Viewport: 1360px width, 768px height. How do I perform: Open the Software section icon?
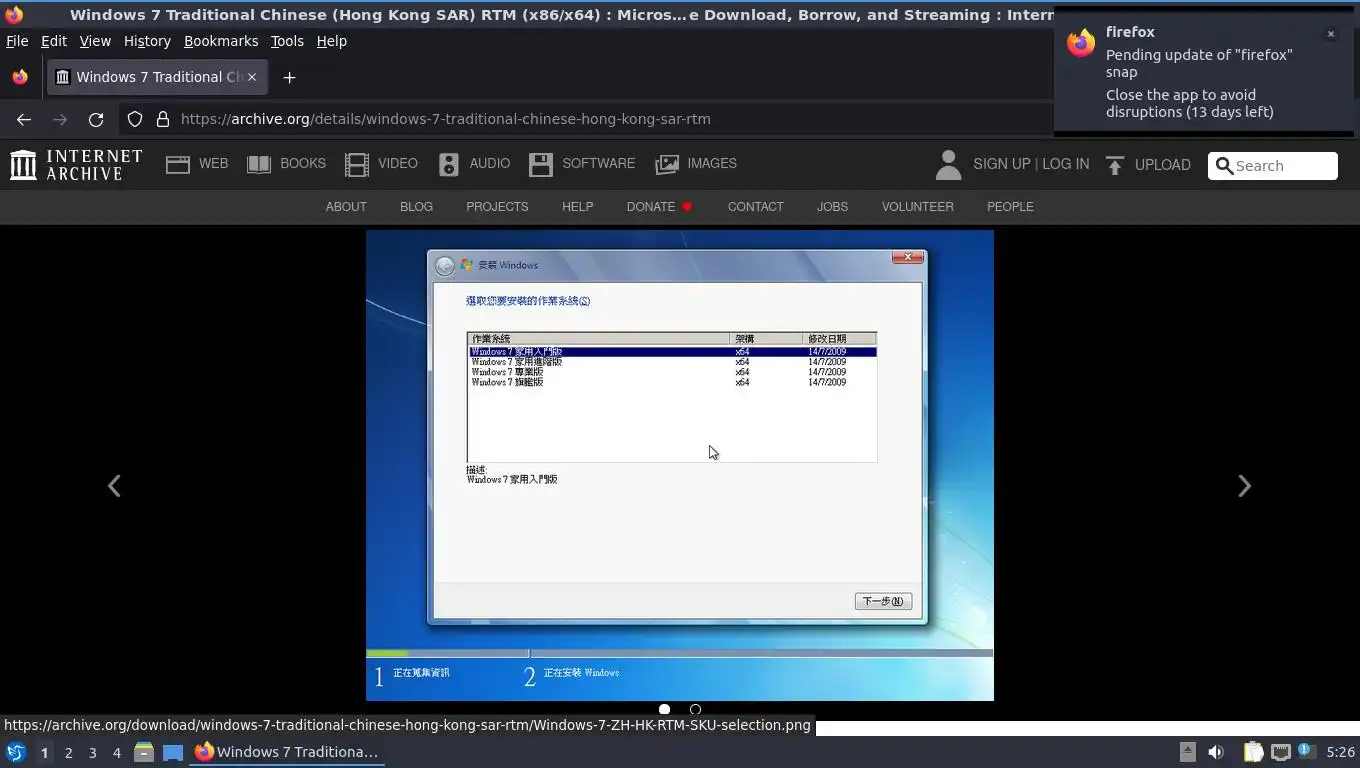pyautogui.click(x=541, y=165)
